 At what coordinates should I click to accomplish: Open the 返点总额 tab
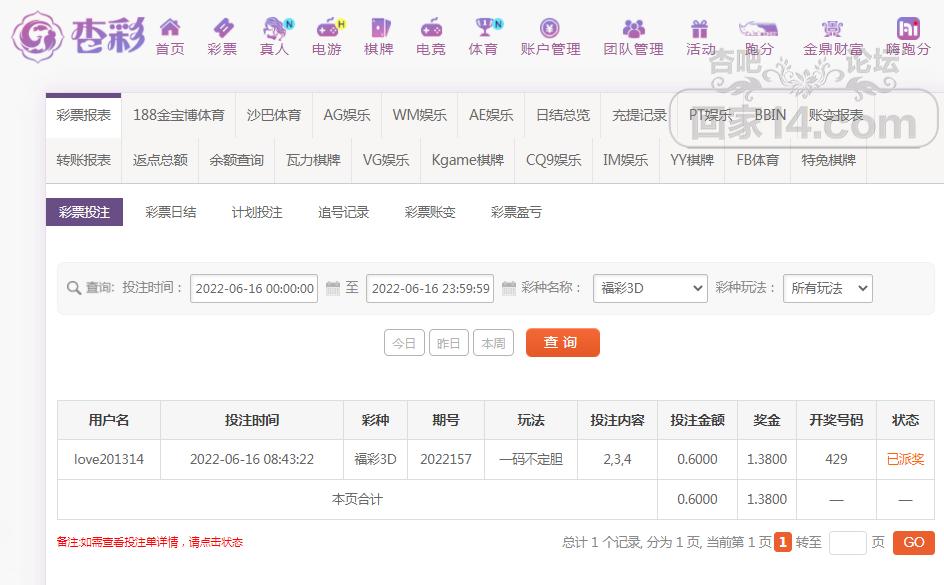(160, 160)
